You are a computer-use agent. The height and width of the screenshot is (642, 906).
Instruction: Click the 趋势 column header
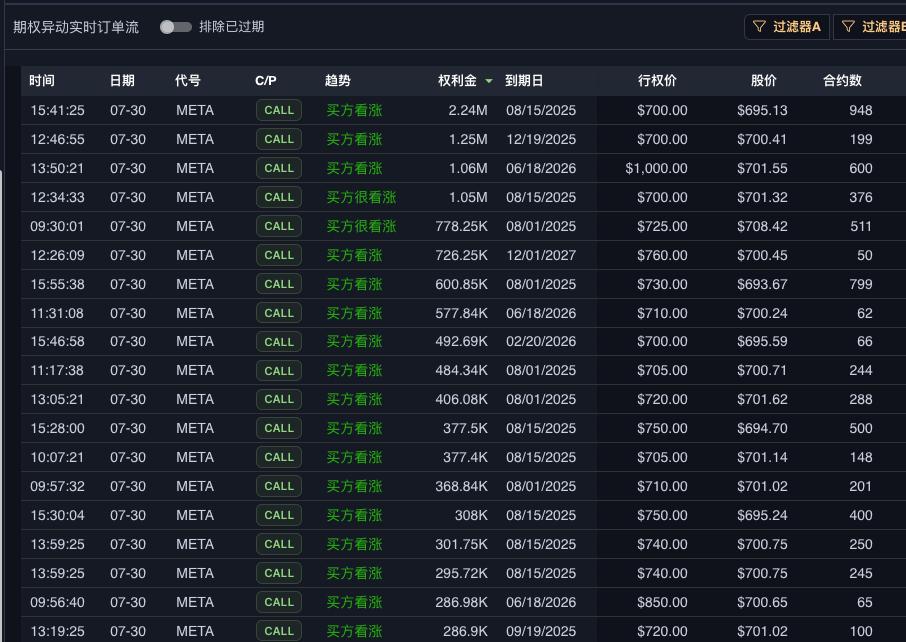point(338,81)
